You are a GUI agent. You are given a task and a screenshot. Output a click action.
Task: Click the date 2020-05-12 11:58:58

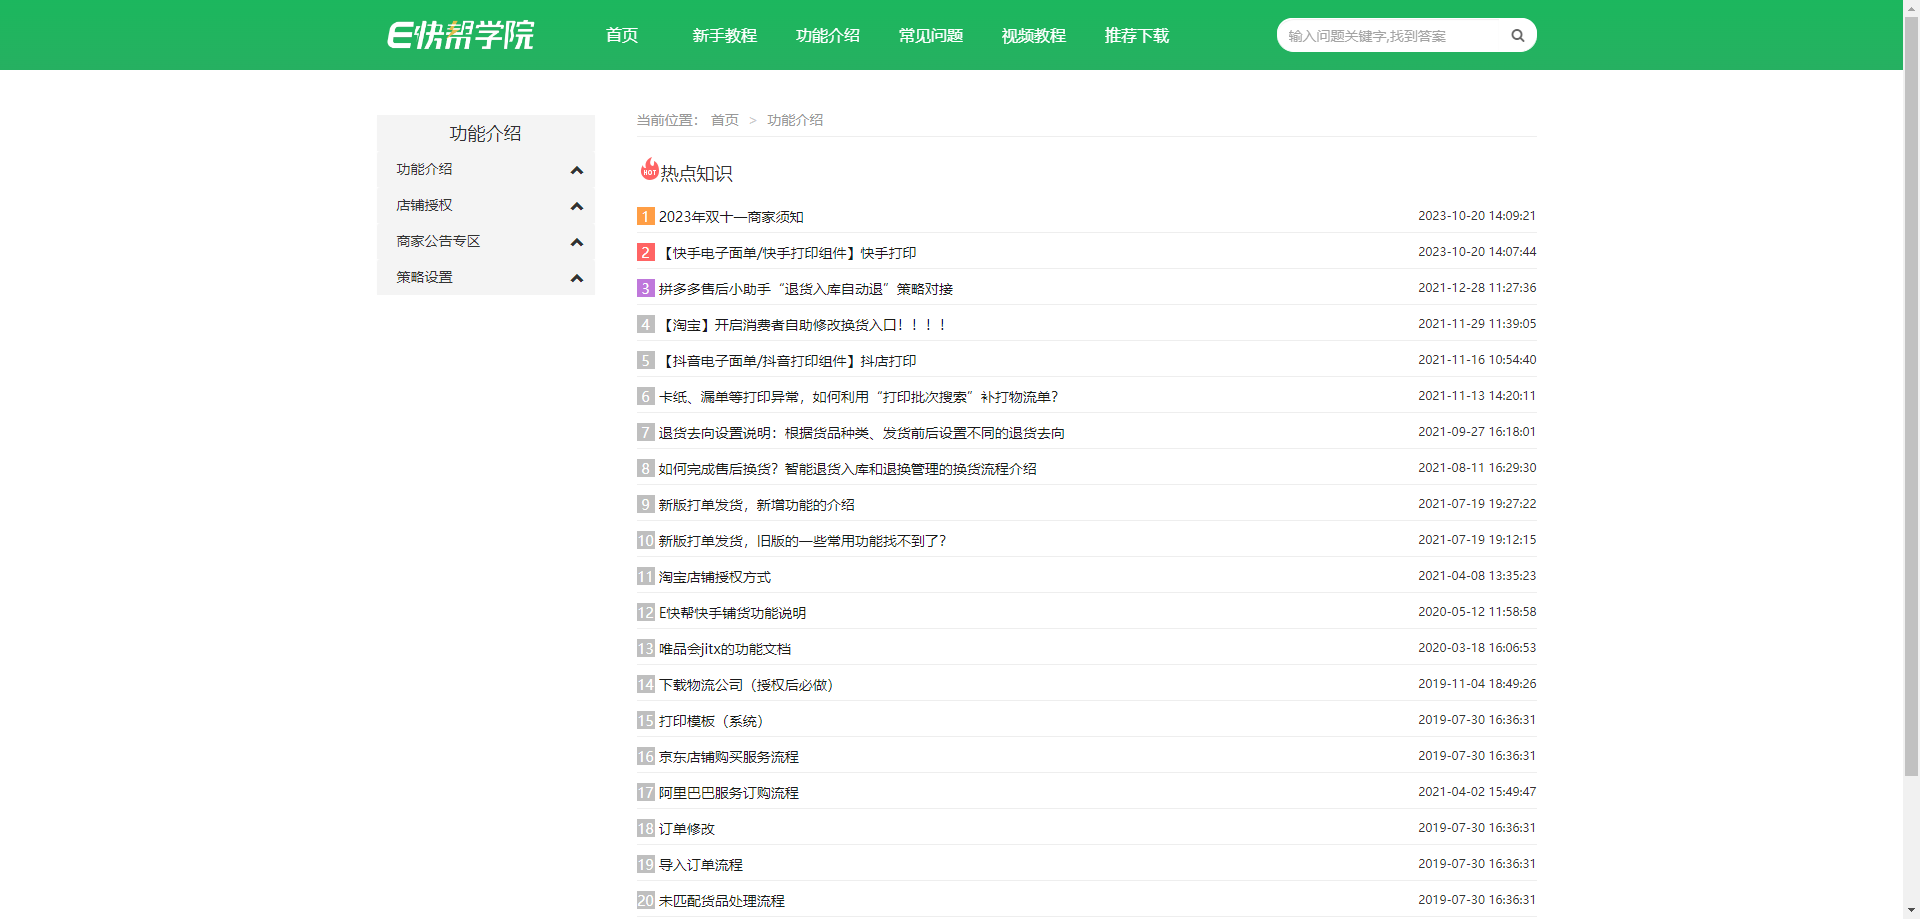coord(1477,612)
